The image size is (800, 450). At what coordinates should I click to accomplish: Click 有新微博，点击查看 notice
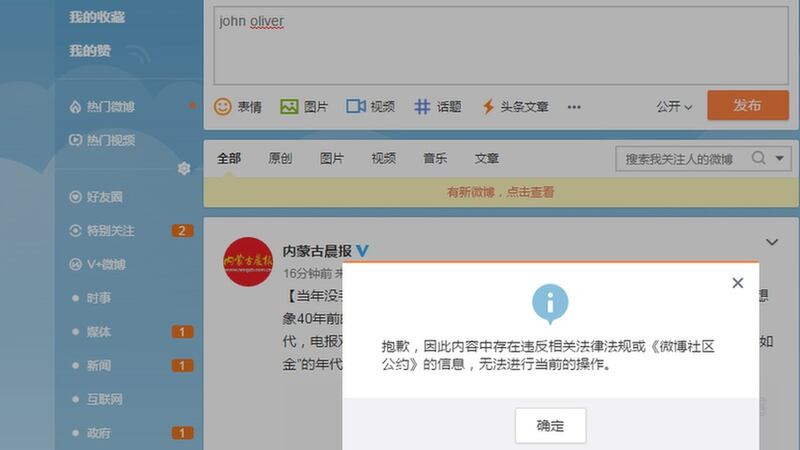pos(501,192)
